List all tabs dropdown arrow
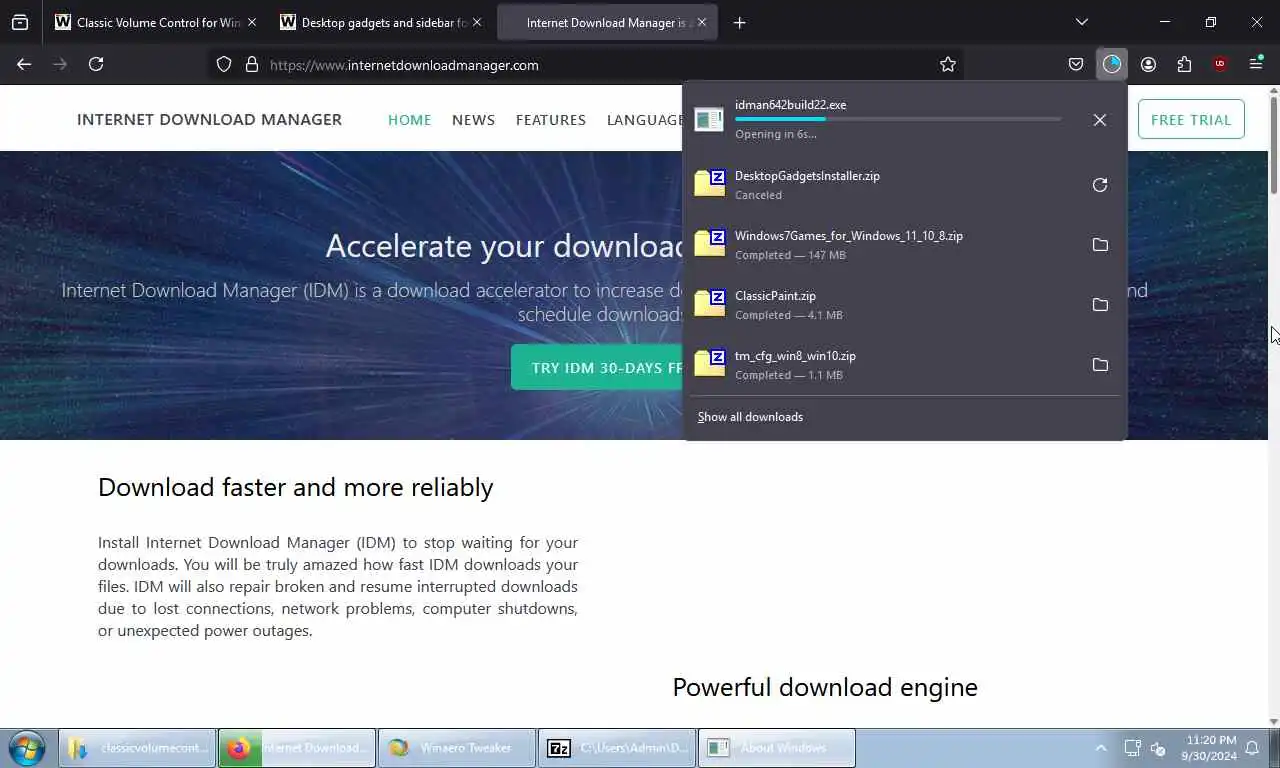The height and width of the screenshot is (768, 1280). [1081, 22]
